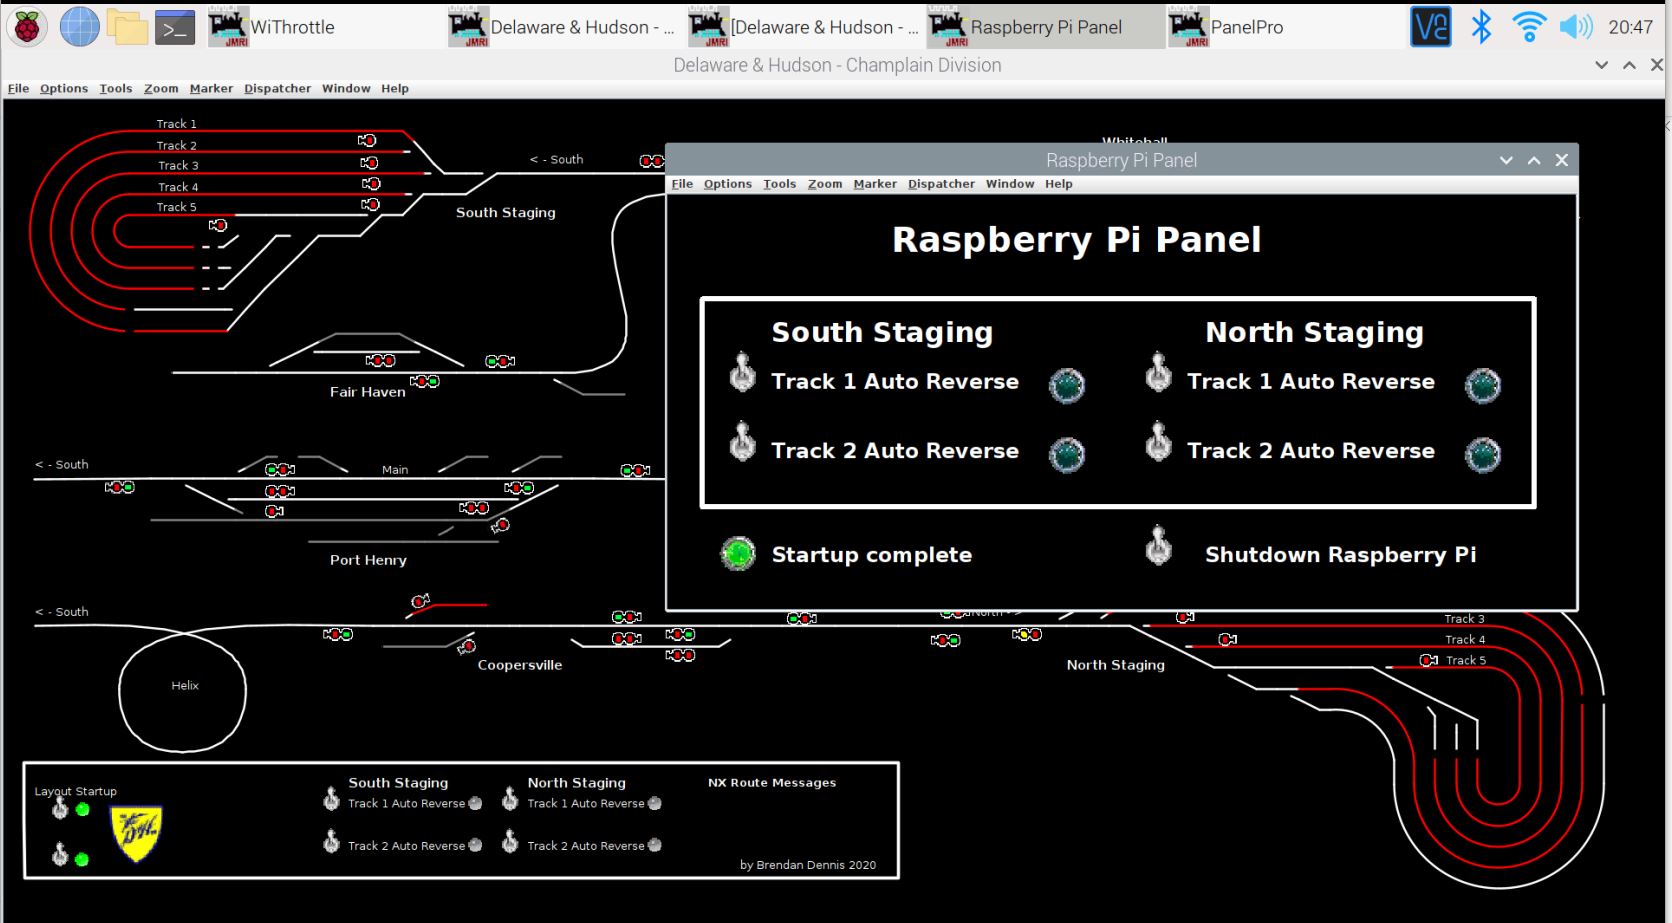Click the signal head beside South Staging Track 3

(370, 184)
